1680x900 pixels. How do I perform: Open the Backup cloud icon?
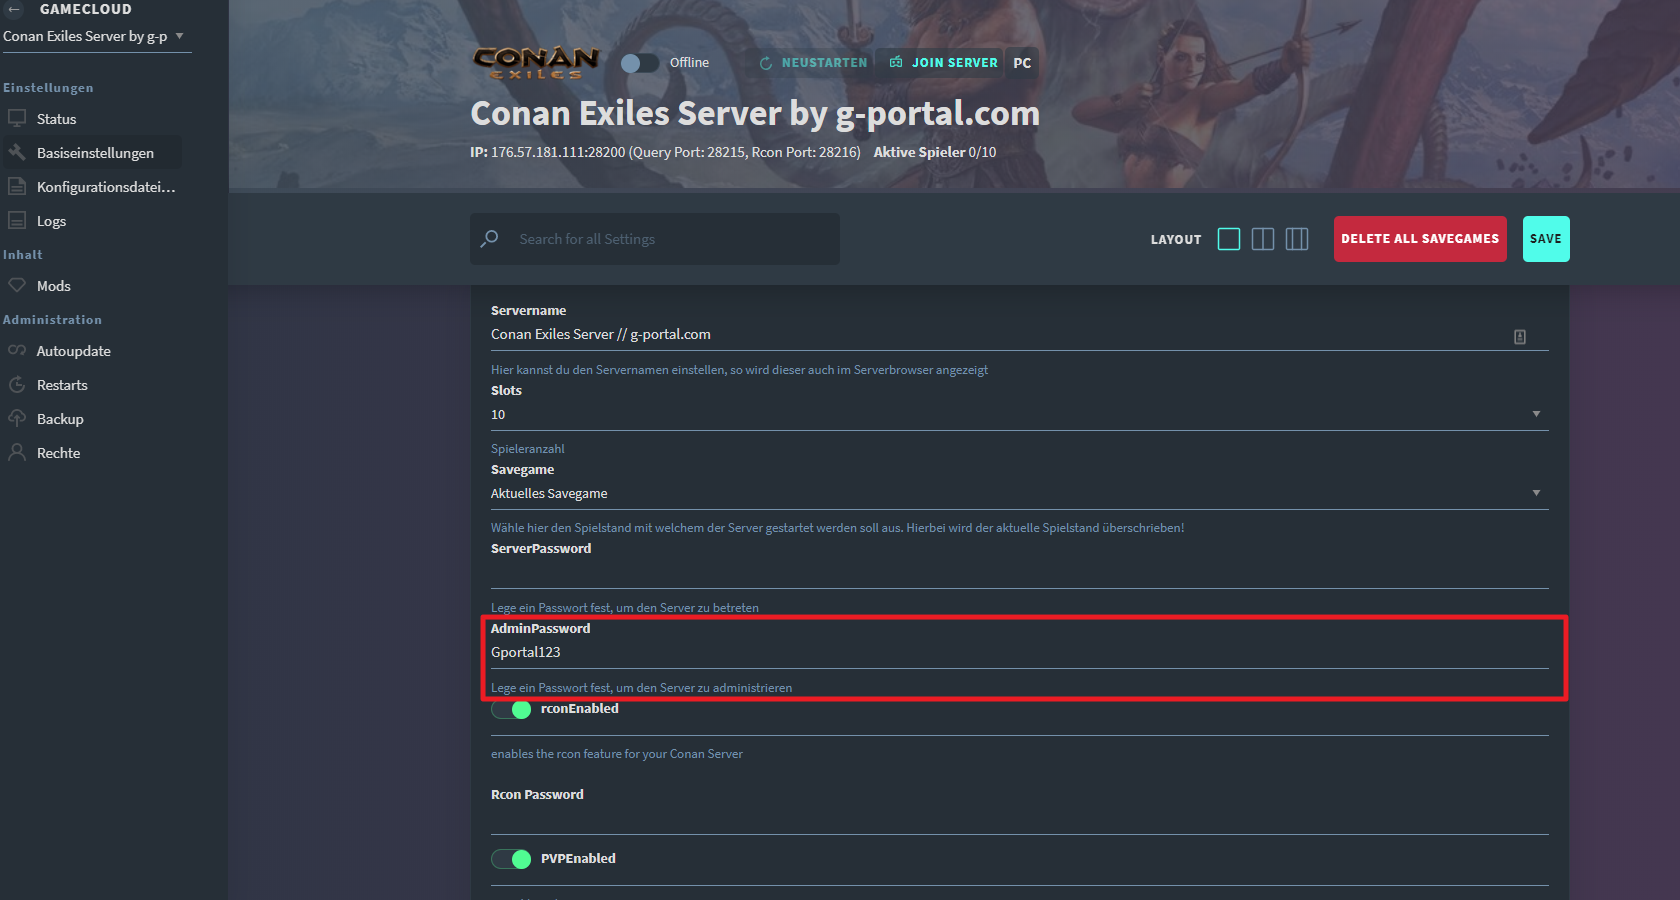pyautogui.click(x=17, y=418)
